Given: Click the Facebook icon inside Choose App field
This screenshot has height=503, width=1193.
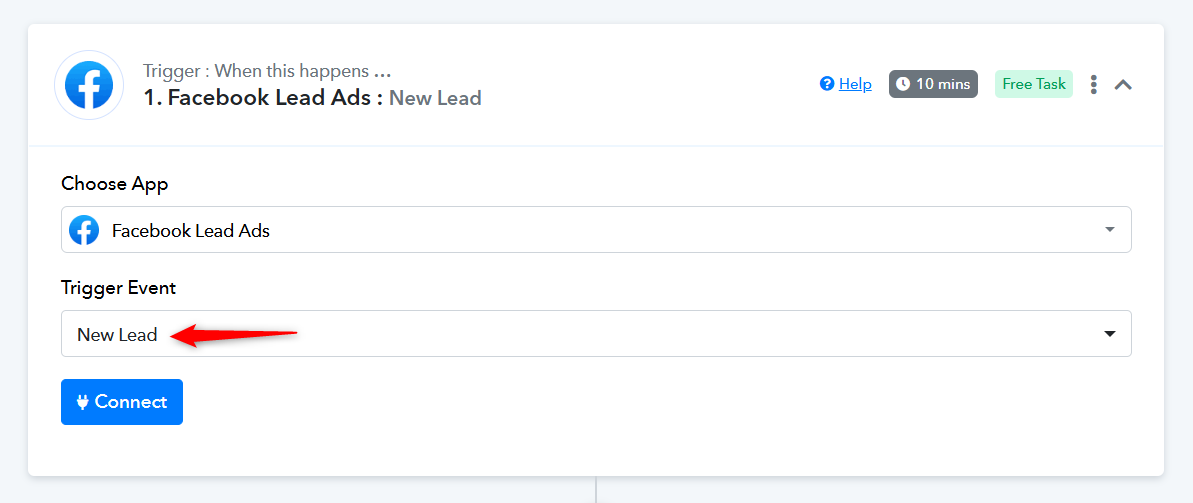Looking at the screenshot, I should coord(84,230).
